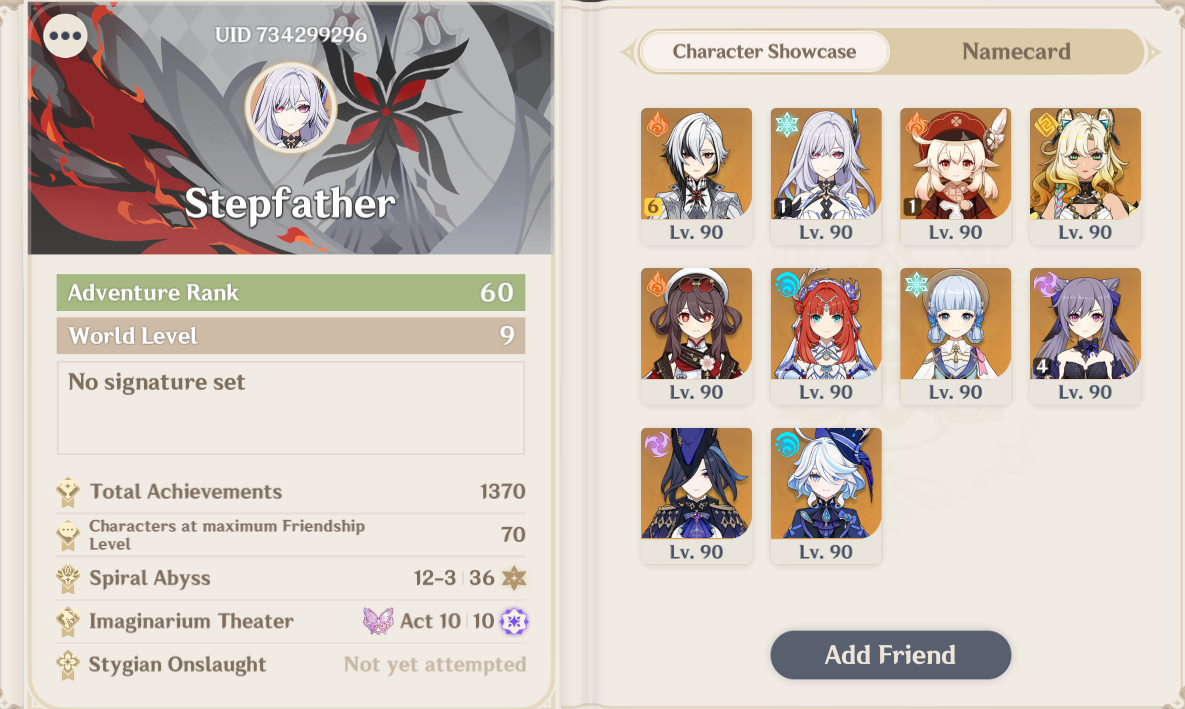Click the empty signature box
Image resolution: width=1185 pixels, height=709 pixels.
pyautogui.click(x=291, y=408)
